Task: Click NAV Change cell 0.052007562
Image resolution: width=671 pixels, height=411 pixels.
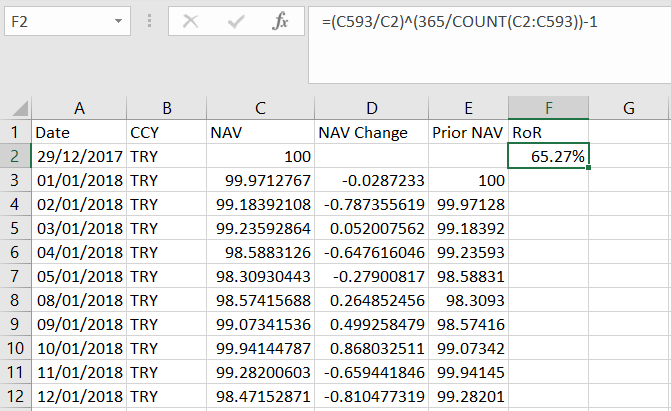Action: [371, 228]
